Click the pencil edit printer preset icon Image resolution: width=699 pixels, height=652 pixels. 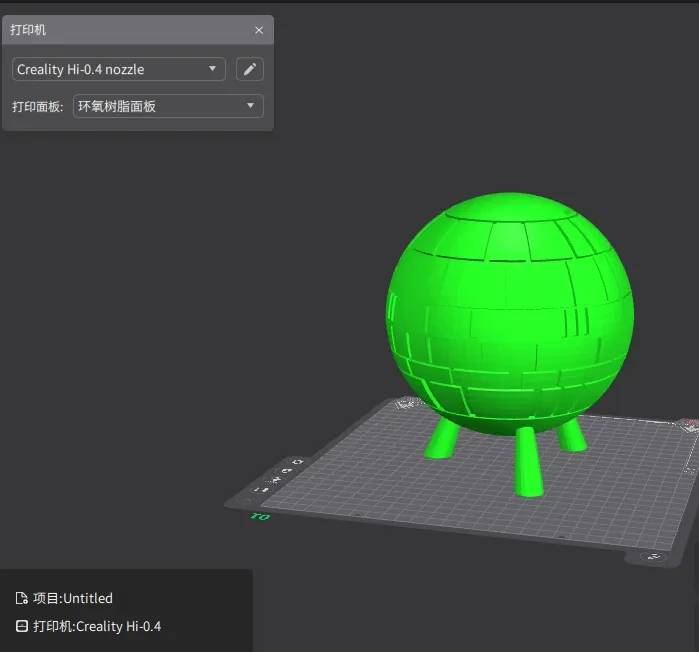pyautogui.click(x=250, y=69)
